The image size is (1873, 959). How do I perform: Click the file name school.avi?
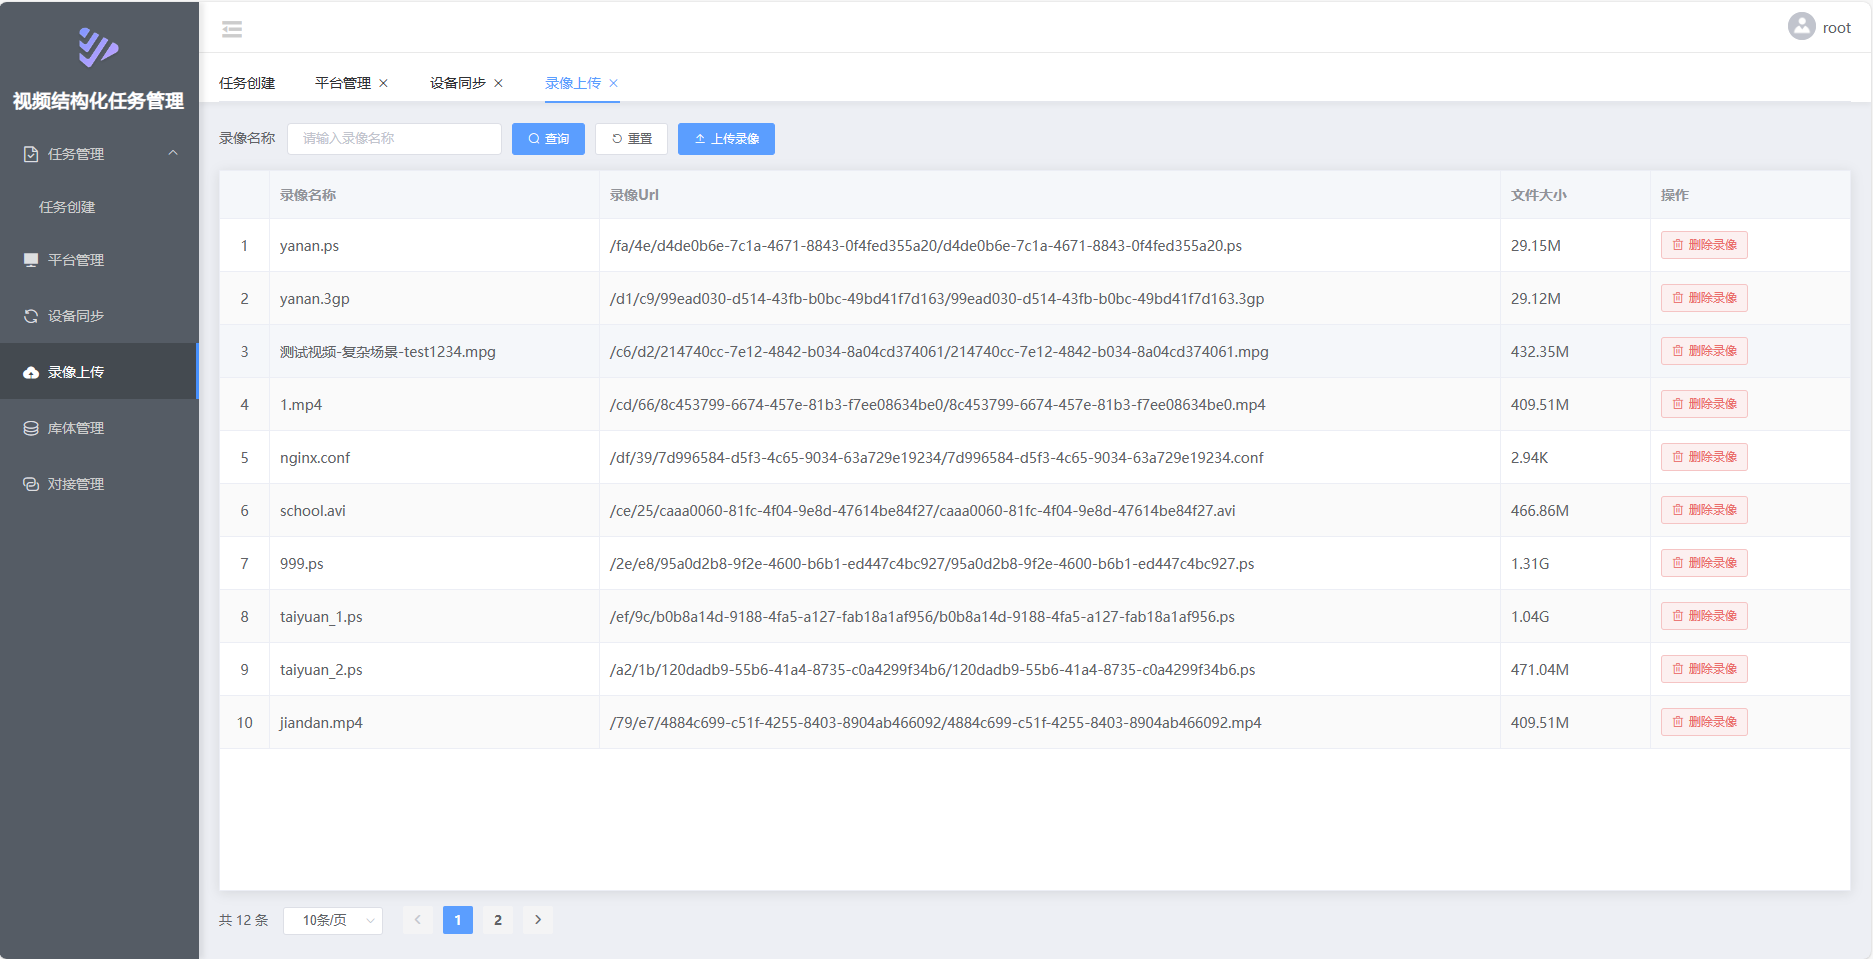pos(313,511)
